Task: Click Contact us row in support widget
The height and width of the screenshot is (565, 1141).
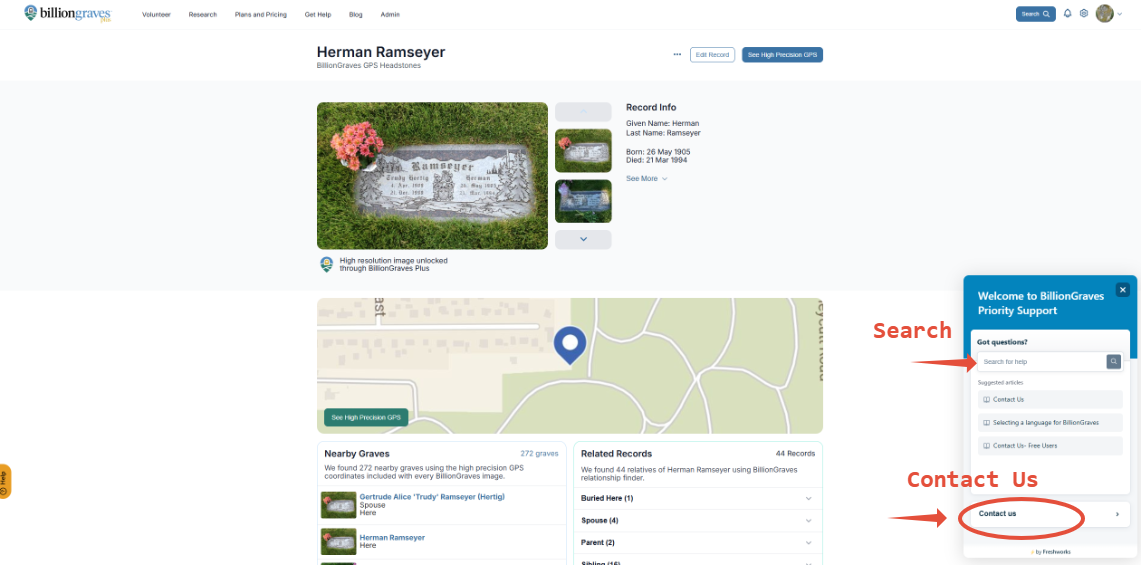Action: pos(1050,514)
